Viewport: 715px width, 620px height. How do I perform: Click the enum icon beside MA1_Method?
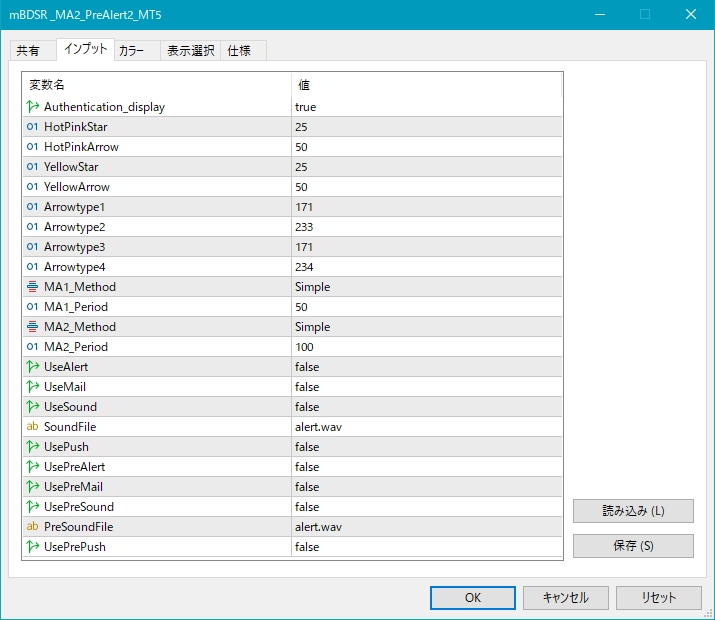click(33, 287)
